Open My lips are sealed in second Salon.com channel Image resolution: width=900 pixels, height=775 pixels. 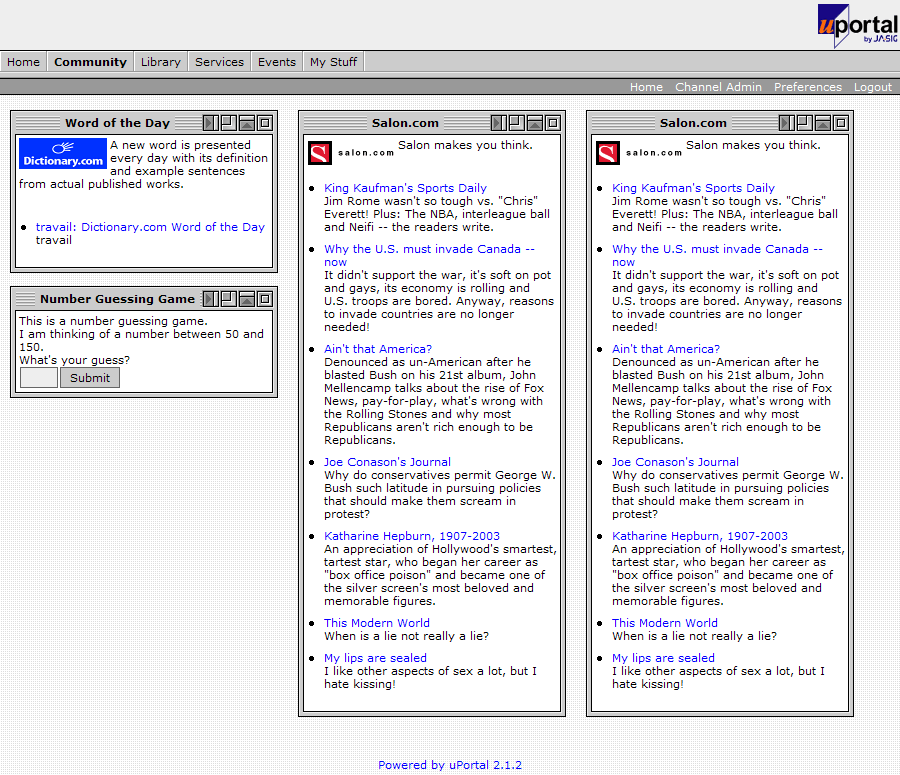(664, 658)
